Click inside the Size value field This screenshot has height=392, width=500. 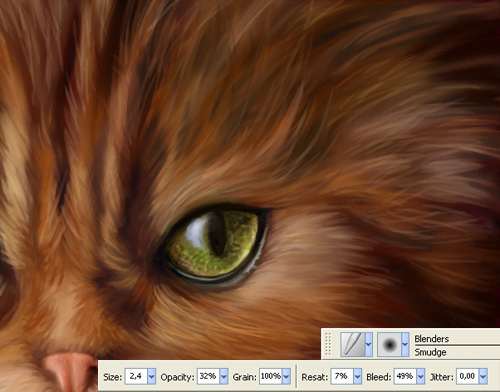pyautogui.click(x=136, y=376)
